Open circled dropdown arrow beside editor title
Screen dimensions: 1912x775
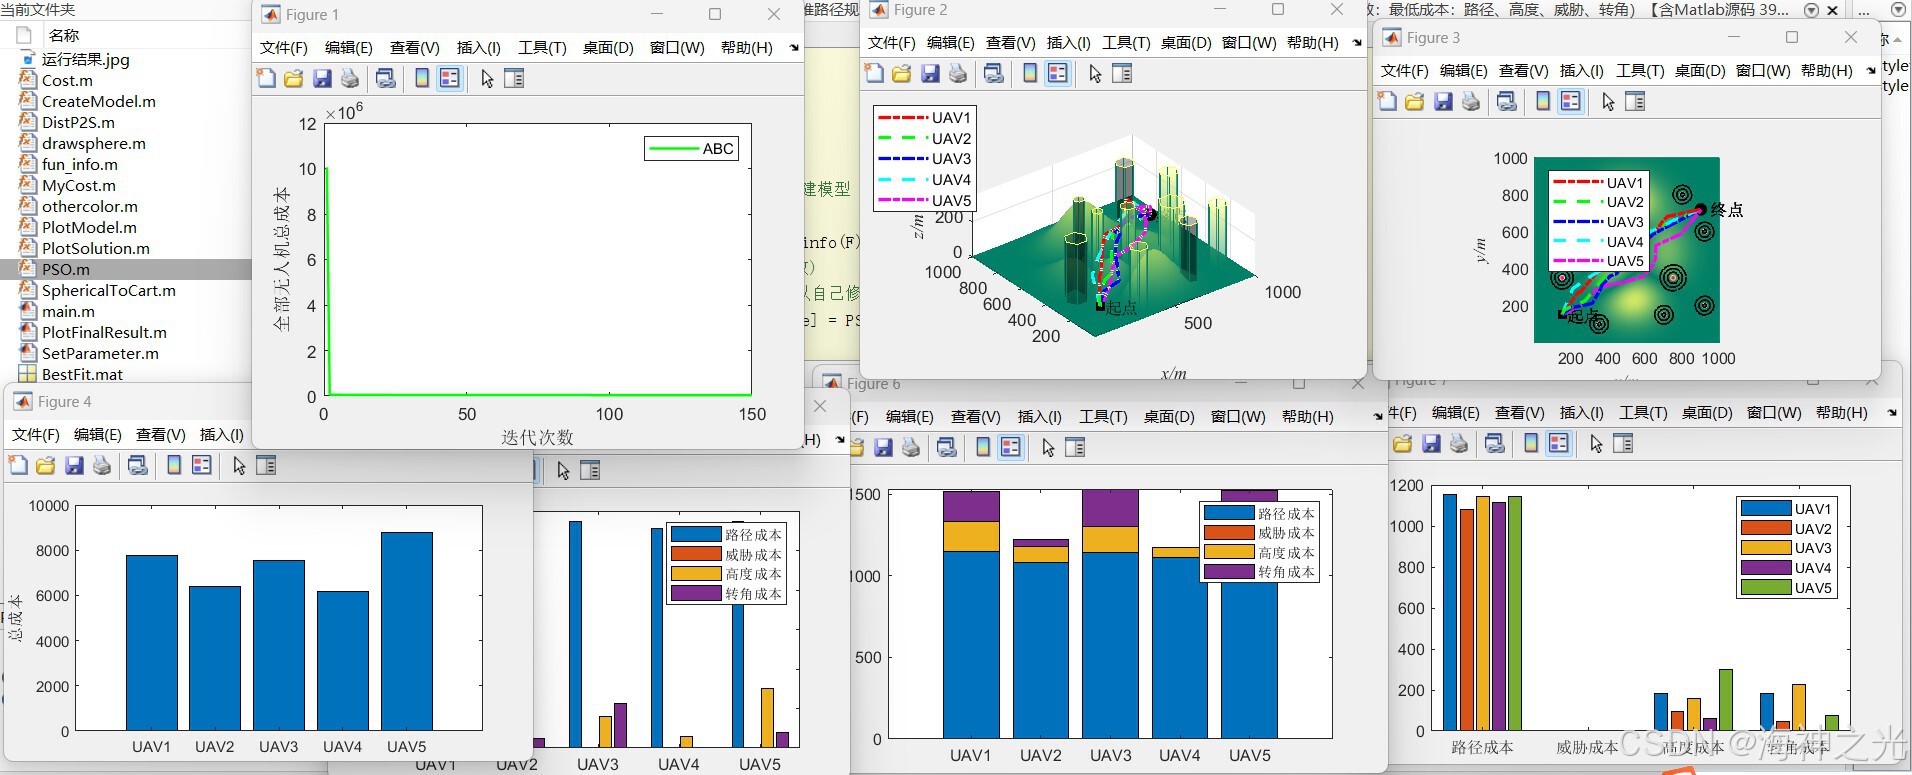(x=1811, y=10)
